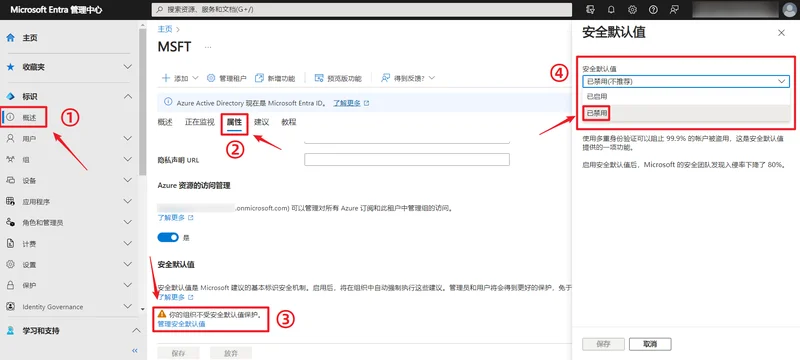800x360 pixels.
Task: Expand the 计费 menu chevron
Action: point(128,244)
